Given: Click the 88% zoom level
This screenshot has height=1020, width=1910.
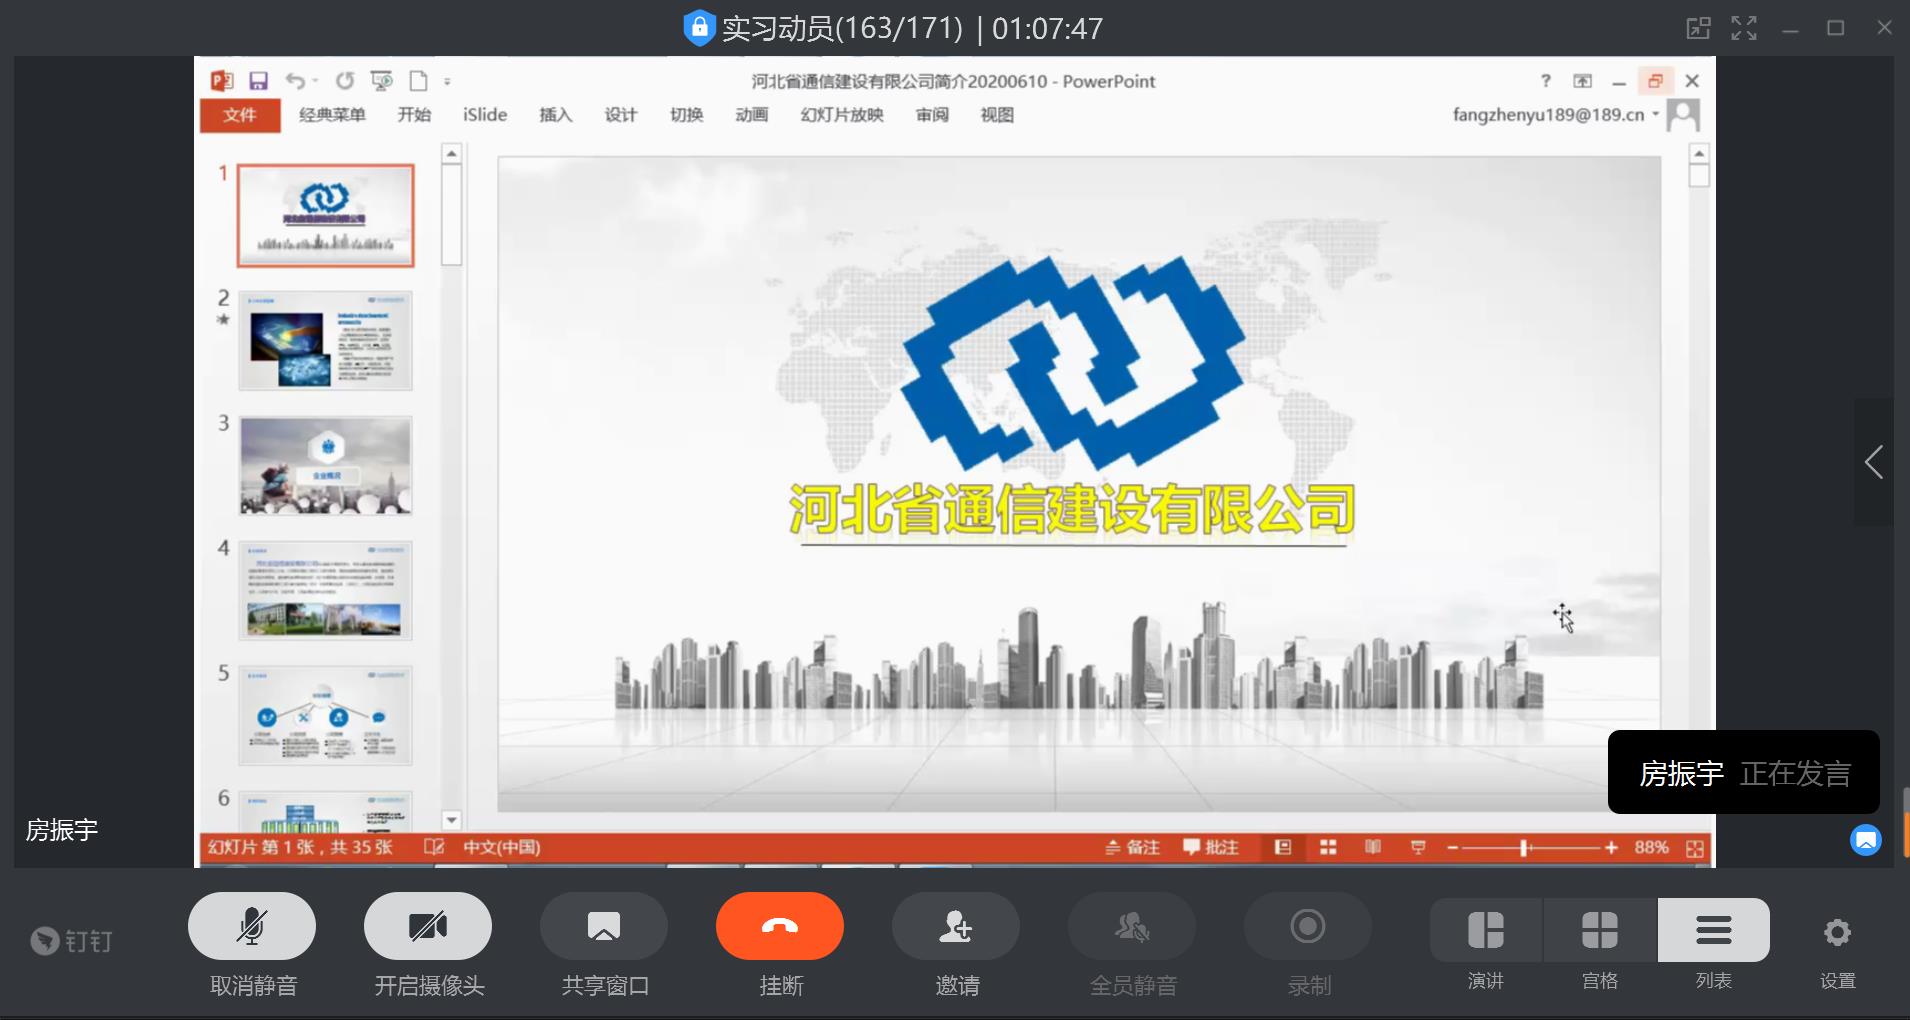Looking at the screenshot, I should [x=1651, y=848].
